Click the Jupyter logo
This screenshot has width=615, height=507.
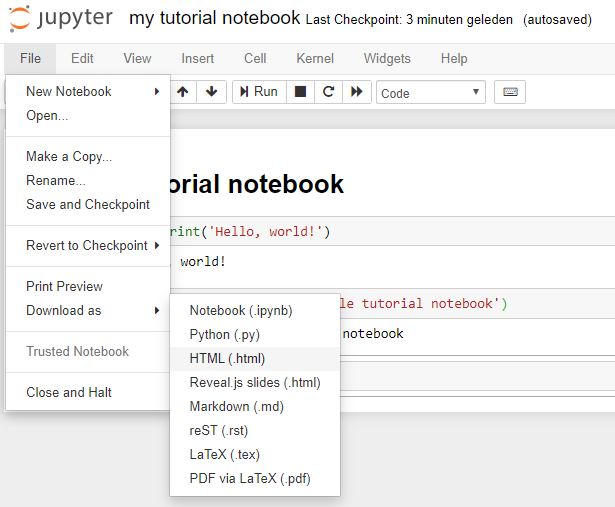click(x=61, y=18)
